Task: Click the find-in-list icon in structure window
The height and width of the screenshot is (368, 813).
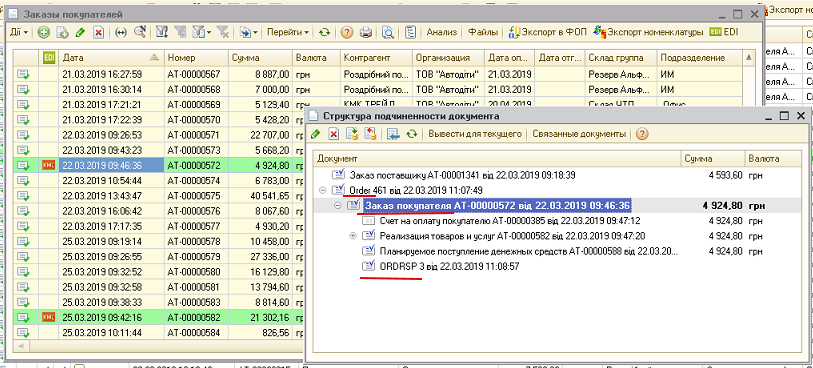Action: click(x=393, y=134)
